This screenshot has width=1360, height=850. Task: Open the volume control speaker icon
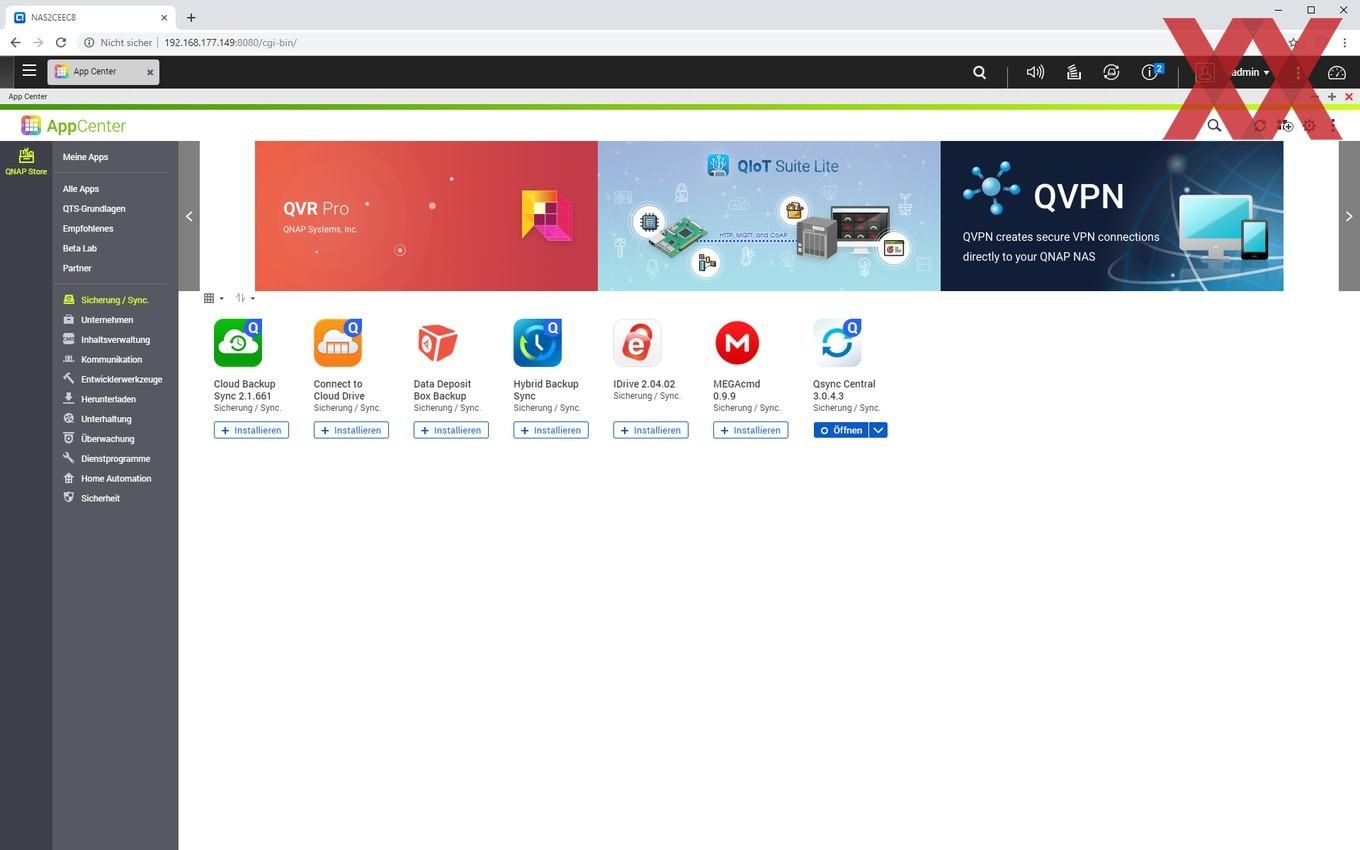(x=1035, y=72)
